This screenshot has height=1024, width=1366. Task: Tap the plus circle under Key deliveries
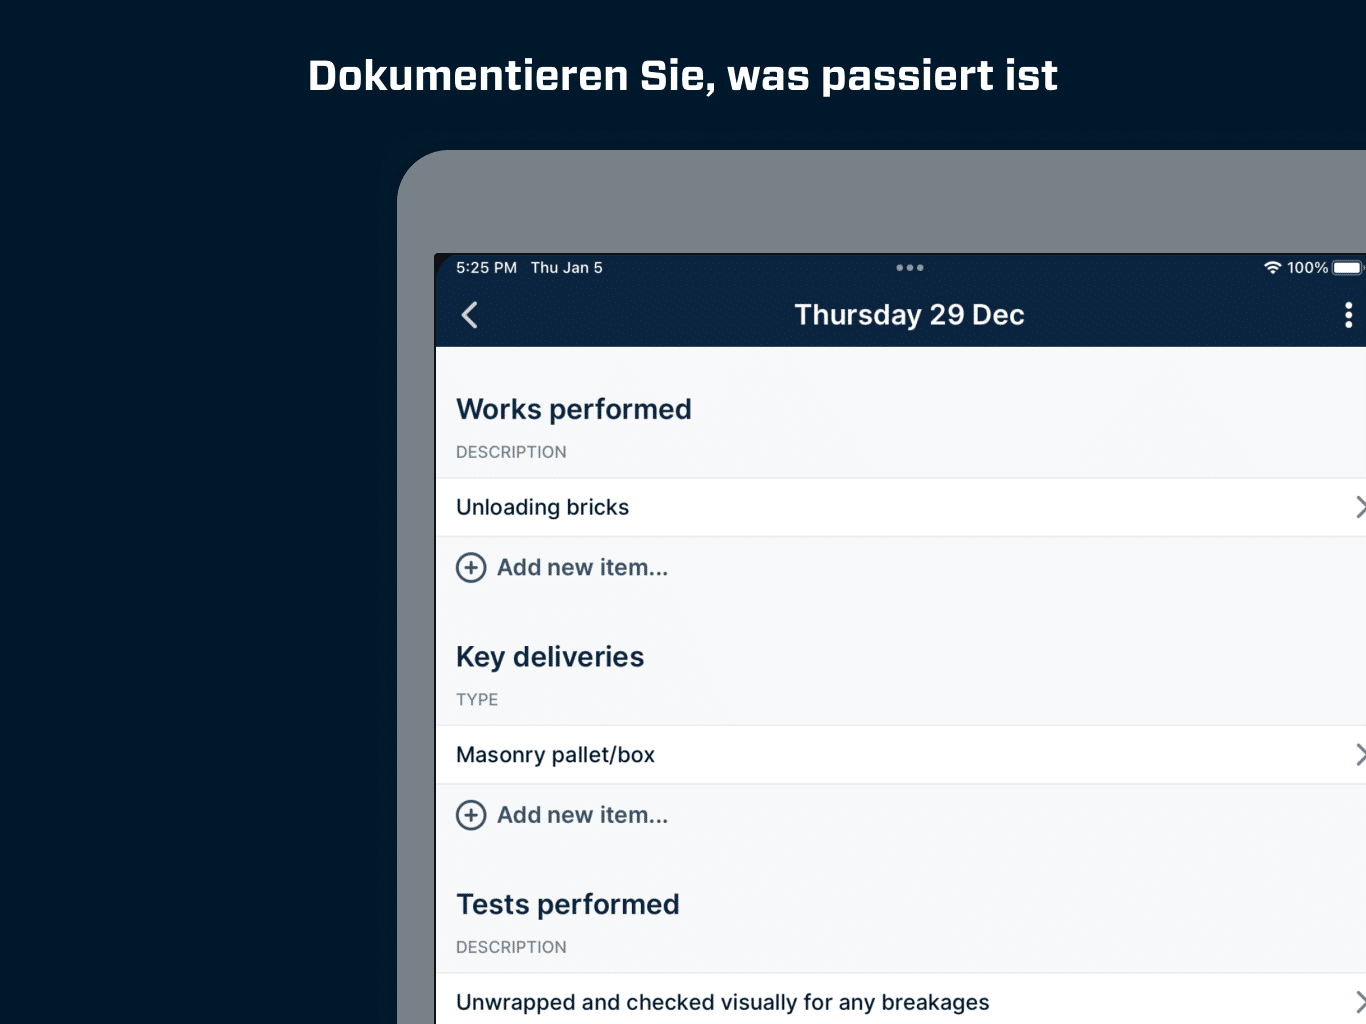tap(471, 815)
